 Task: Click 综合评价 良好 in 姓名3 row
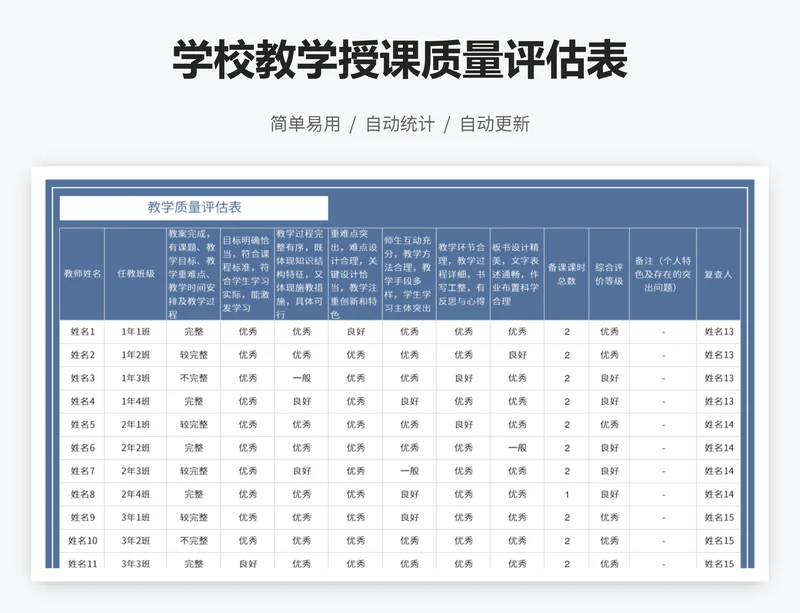(609, 378)
